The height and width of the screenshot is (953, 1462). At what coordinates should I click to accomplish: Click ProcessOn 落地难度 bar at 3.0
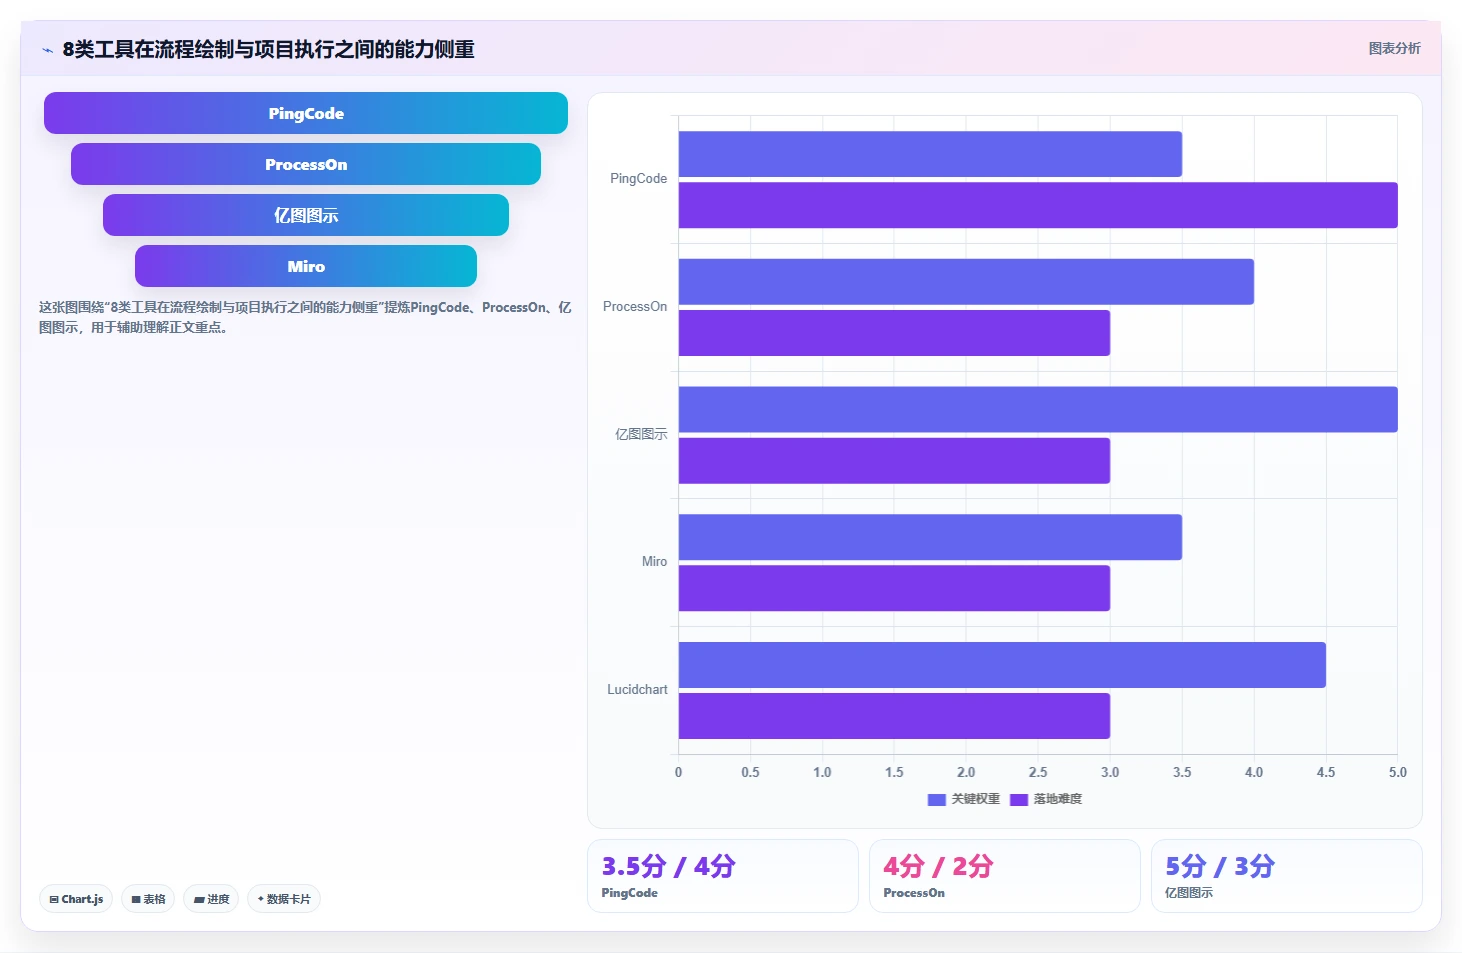tap(894, 333)
